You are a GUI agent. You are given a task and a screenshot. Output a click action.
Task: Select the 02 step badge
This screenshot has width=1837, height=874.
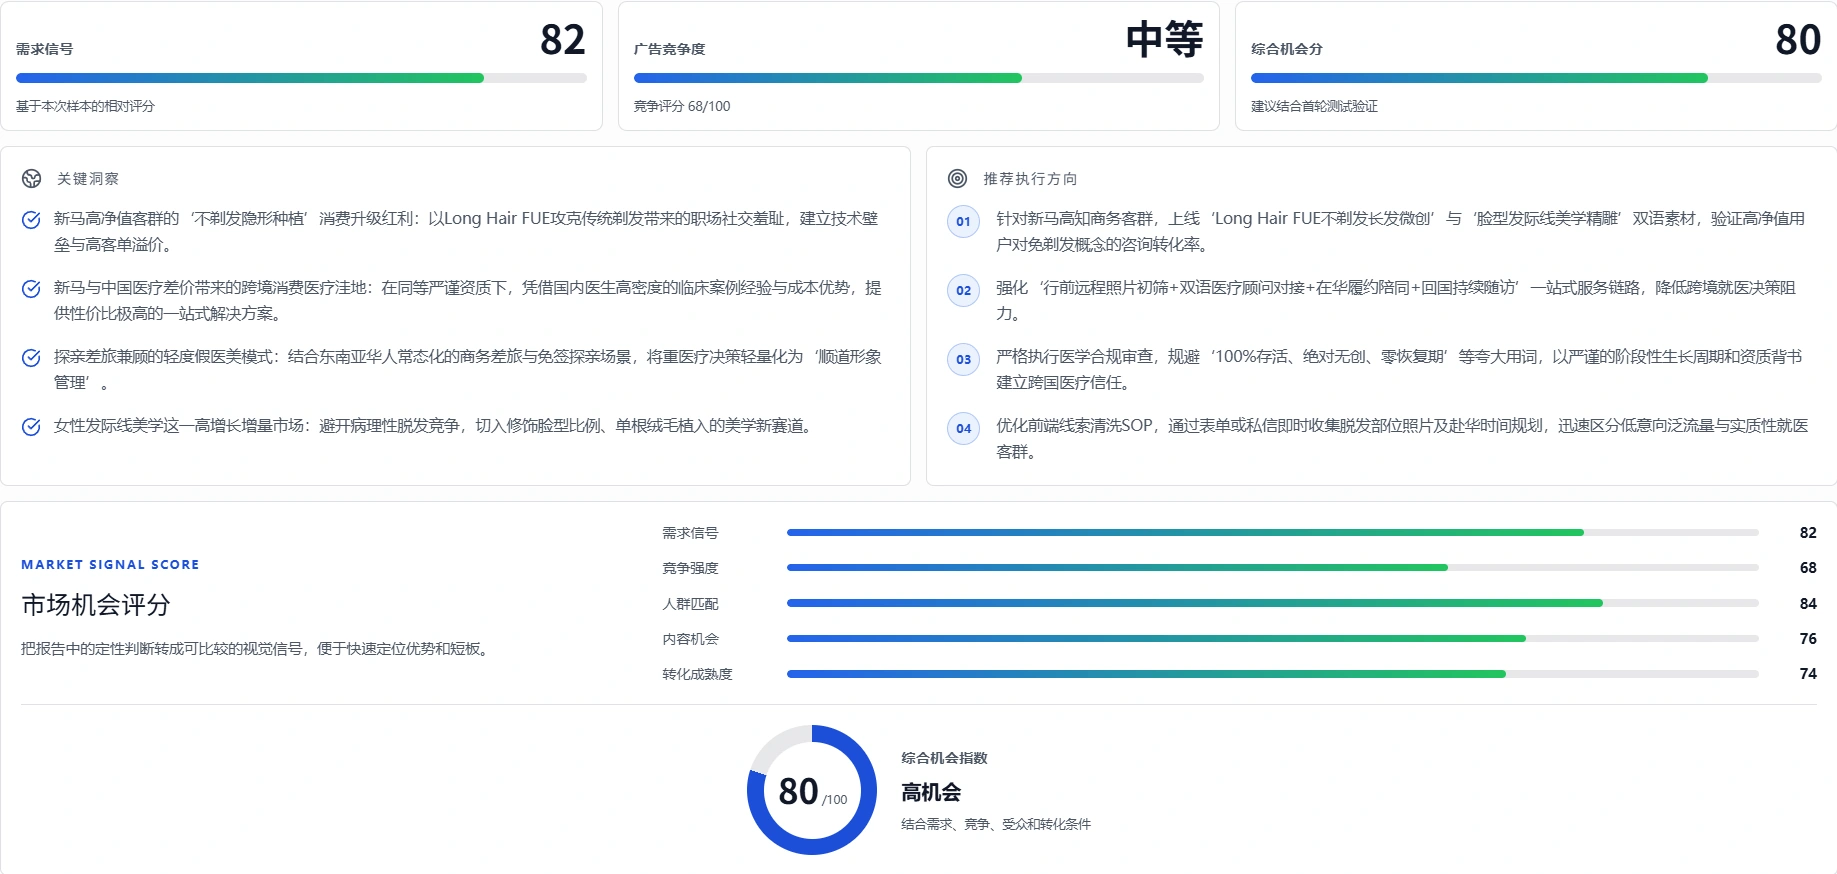pyautogui.click(x=964, y=291)
